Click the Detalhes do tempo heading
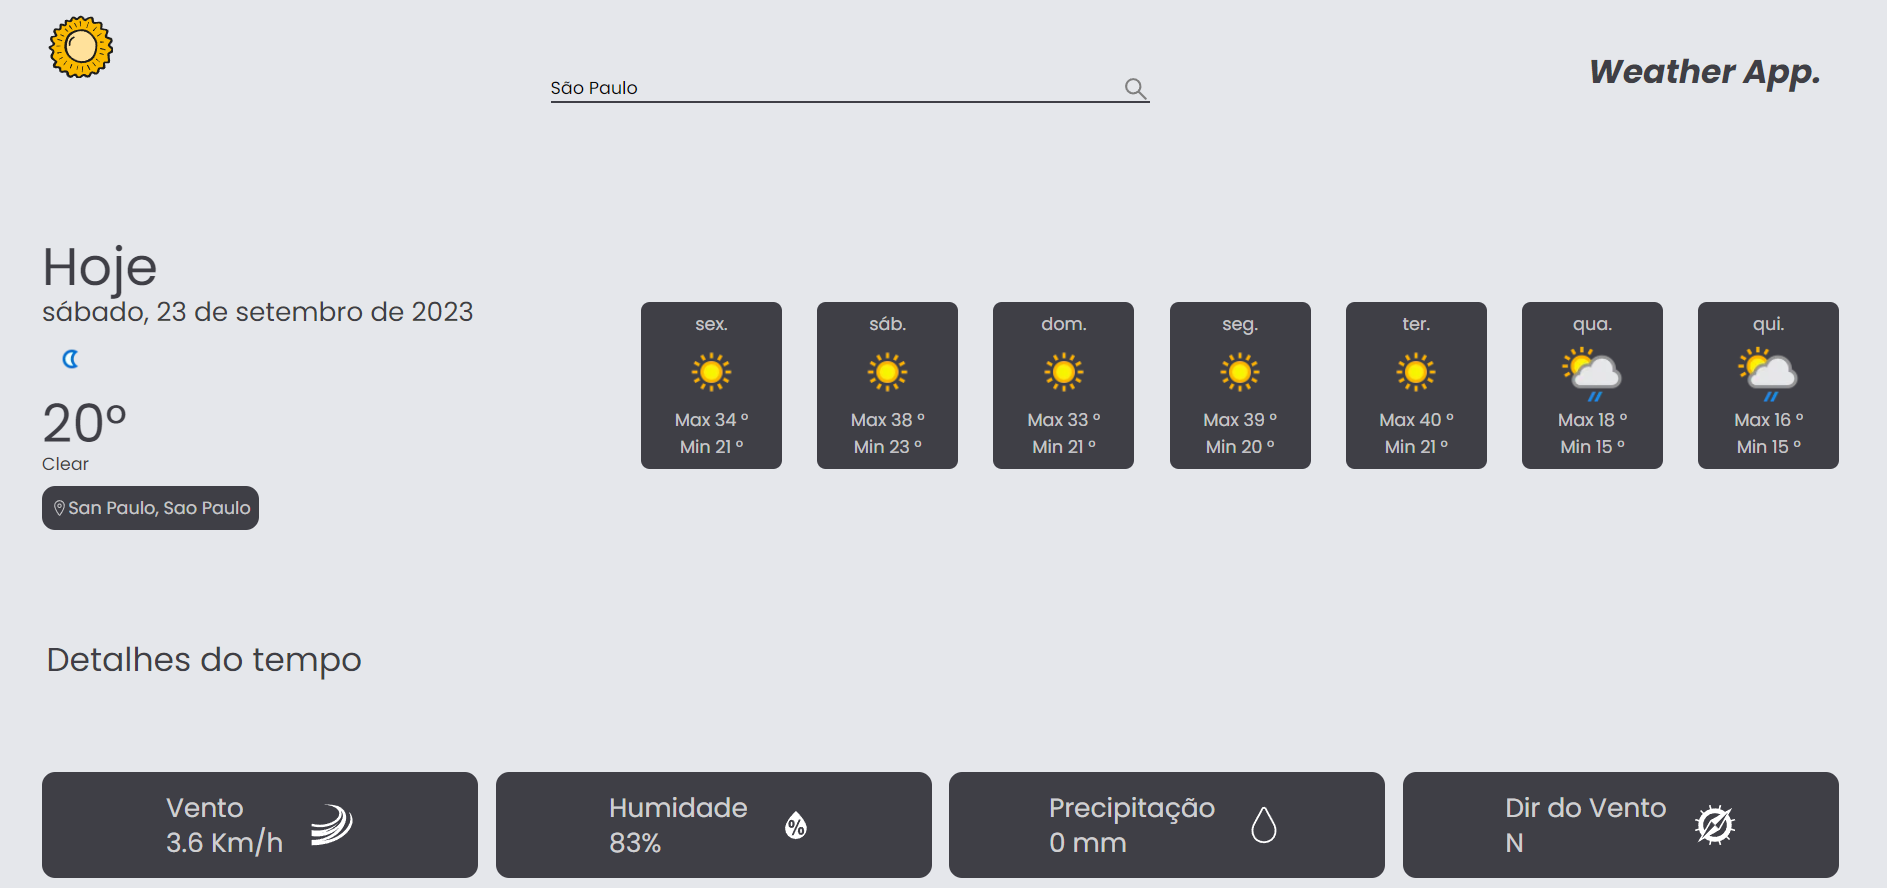Image resolution: width=1887 pixels, height=888 pixels. click(x=204, y=660)
